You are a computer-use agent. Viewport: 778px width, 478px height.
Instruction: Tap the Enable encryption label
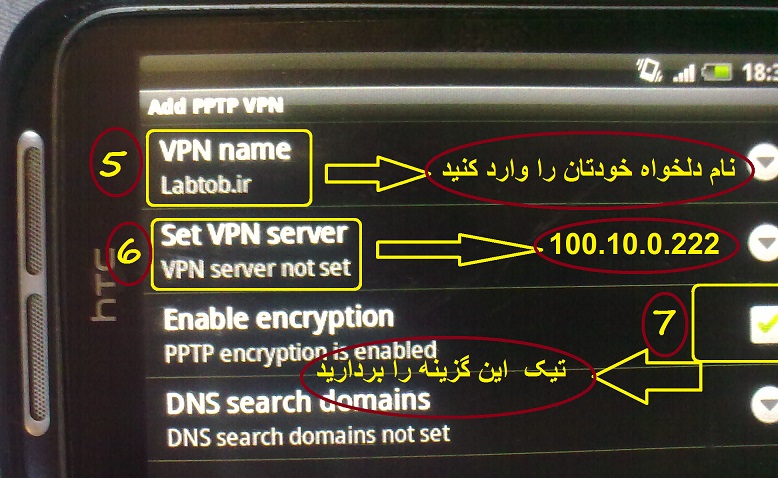[278, 319]
